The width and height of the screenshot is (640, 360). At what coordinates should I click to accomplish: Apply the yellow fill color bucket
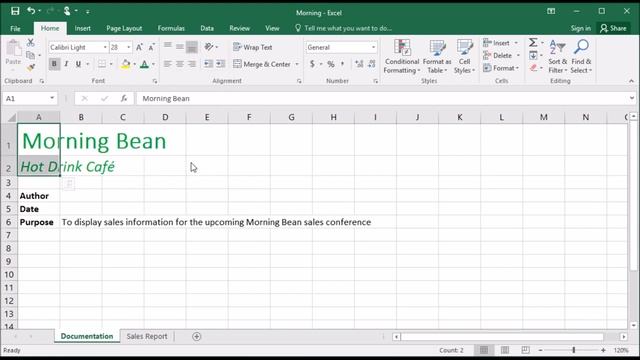(x=126, y=64)
